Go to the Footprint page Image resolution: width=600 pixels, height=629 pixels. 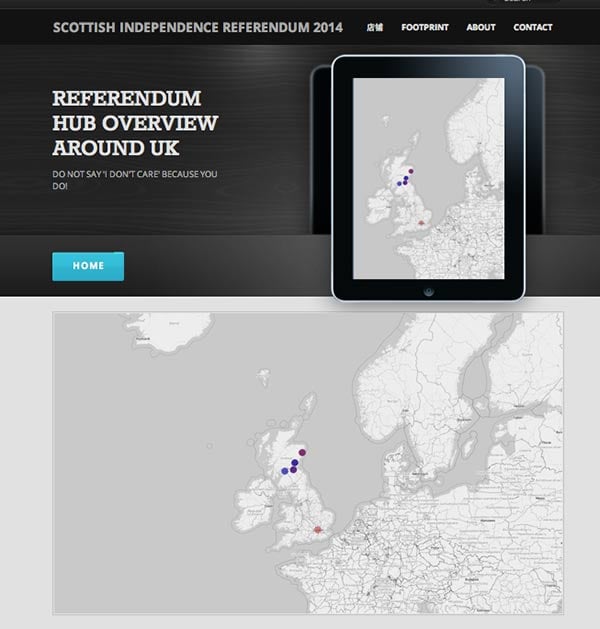[x=423, y=27]
